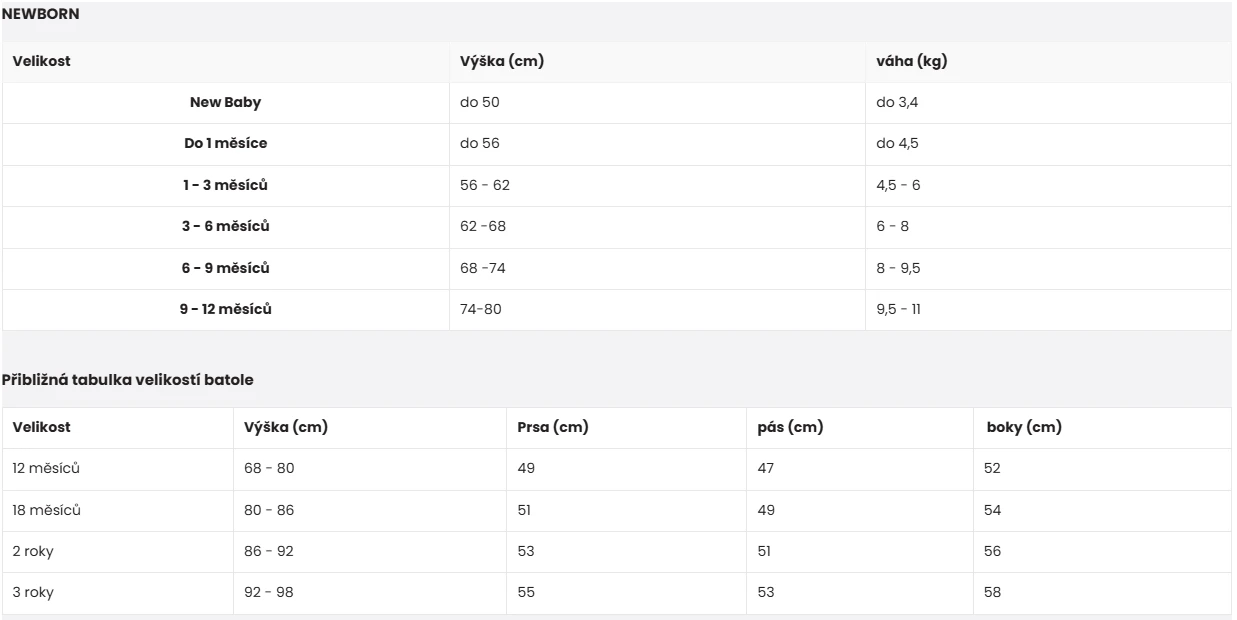Click the "9 - 12 měsíců" size label
This screenshot has width=1237, height=620.
(x=225, y=309)
